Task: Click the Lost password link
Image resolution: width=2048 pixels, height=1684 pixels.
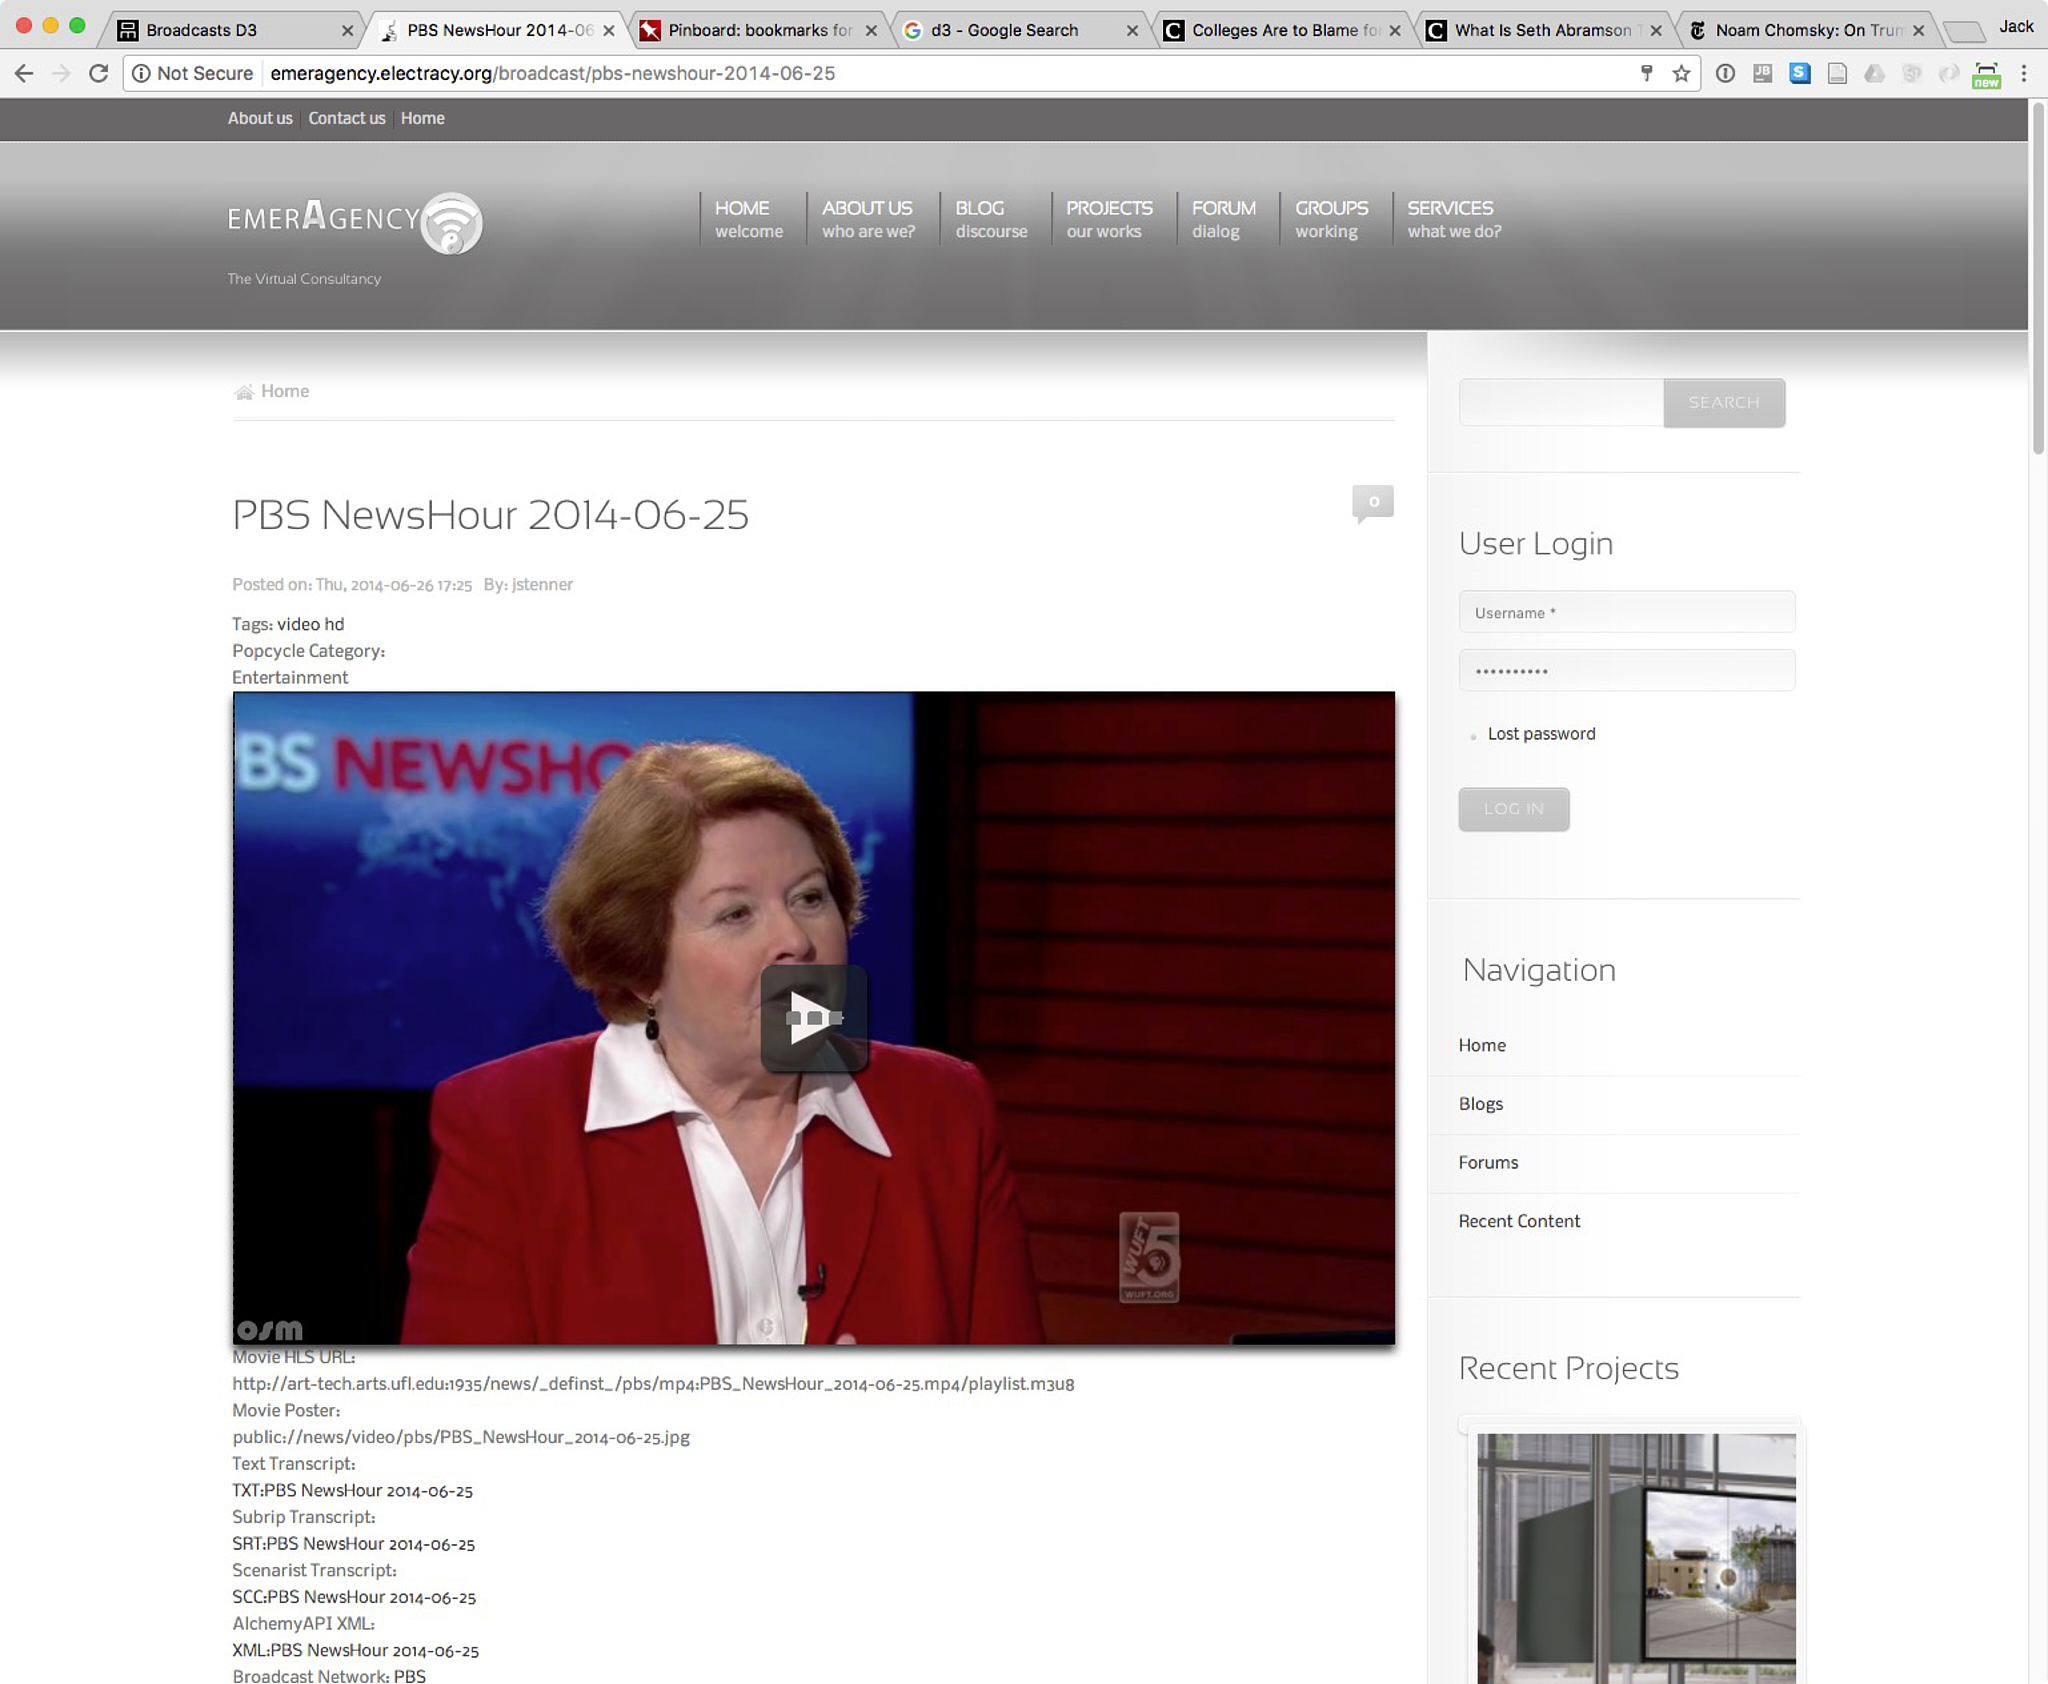Action: pyautogui.click(x=1541, y=733)
